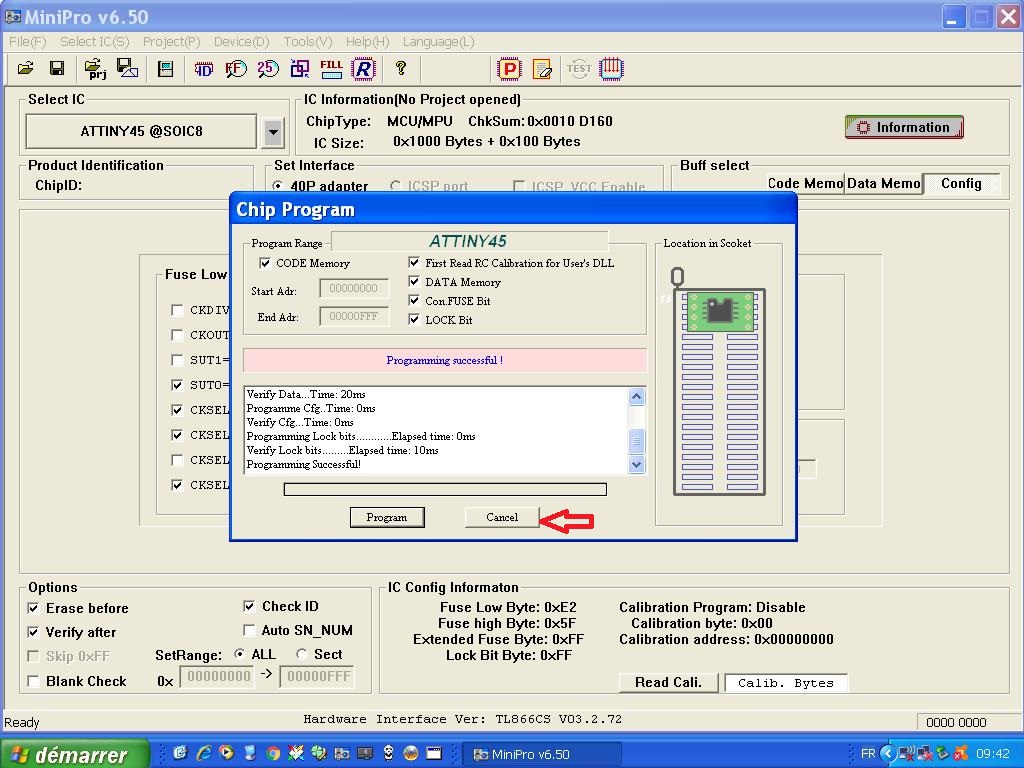Select the 40P adapter radio button
1024x768 pixels.
(x=278, y=186)
